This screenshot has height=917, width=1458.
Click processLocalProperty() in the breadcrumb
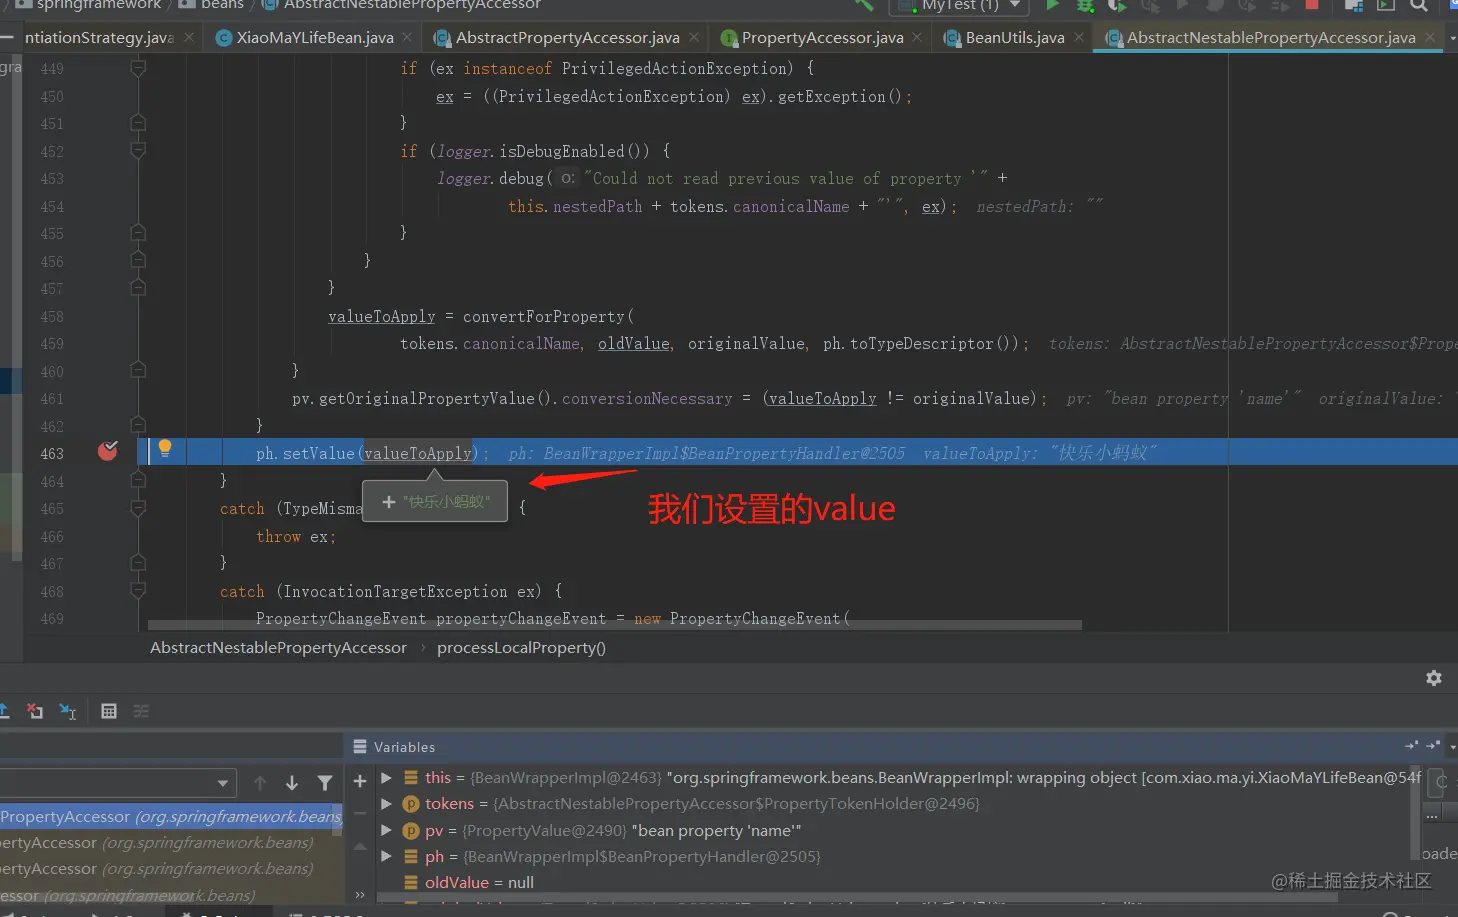tap(521, 648)
